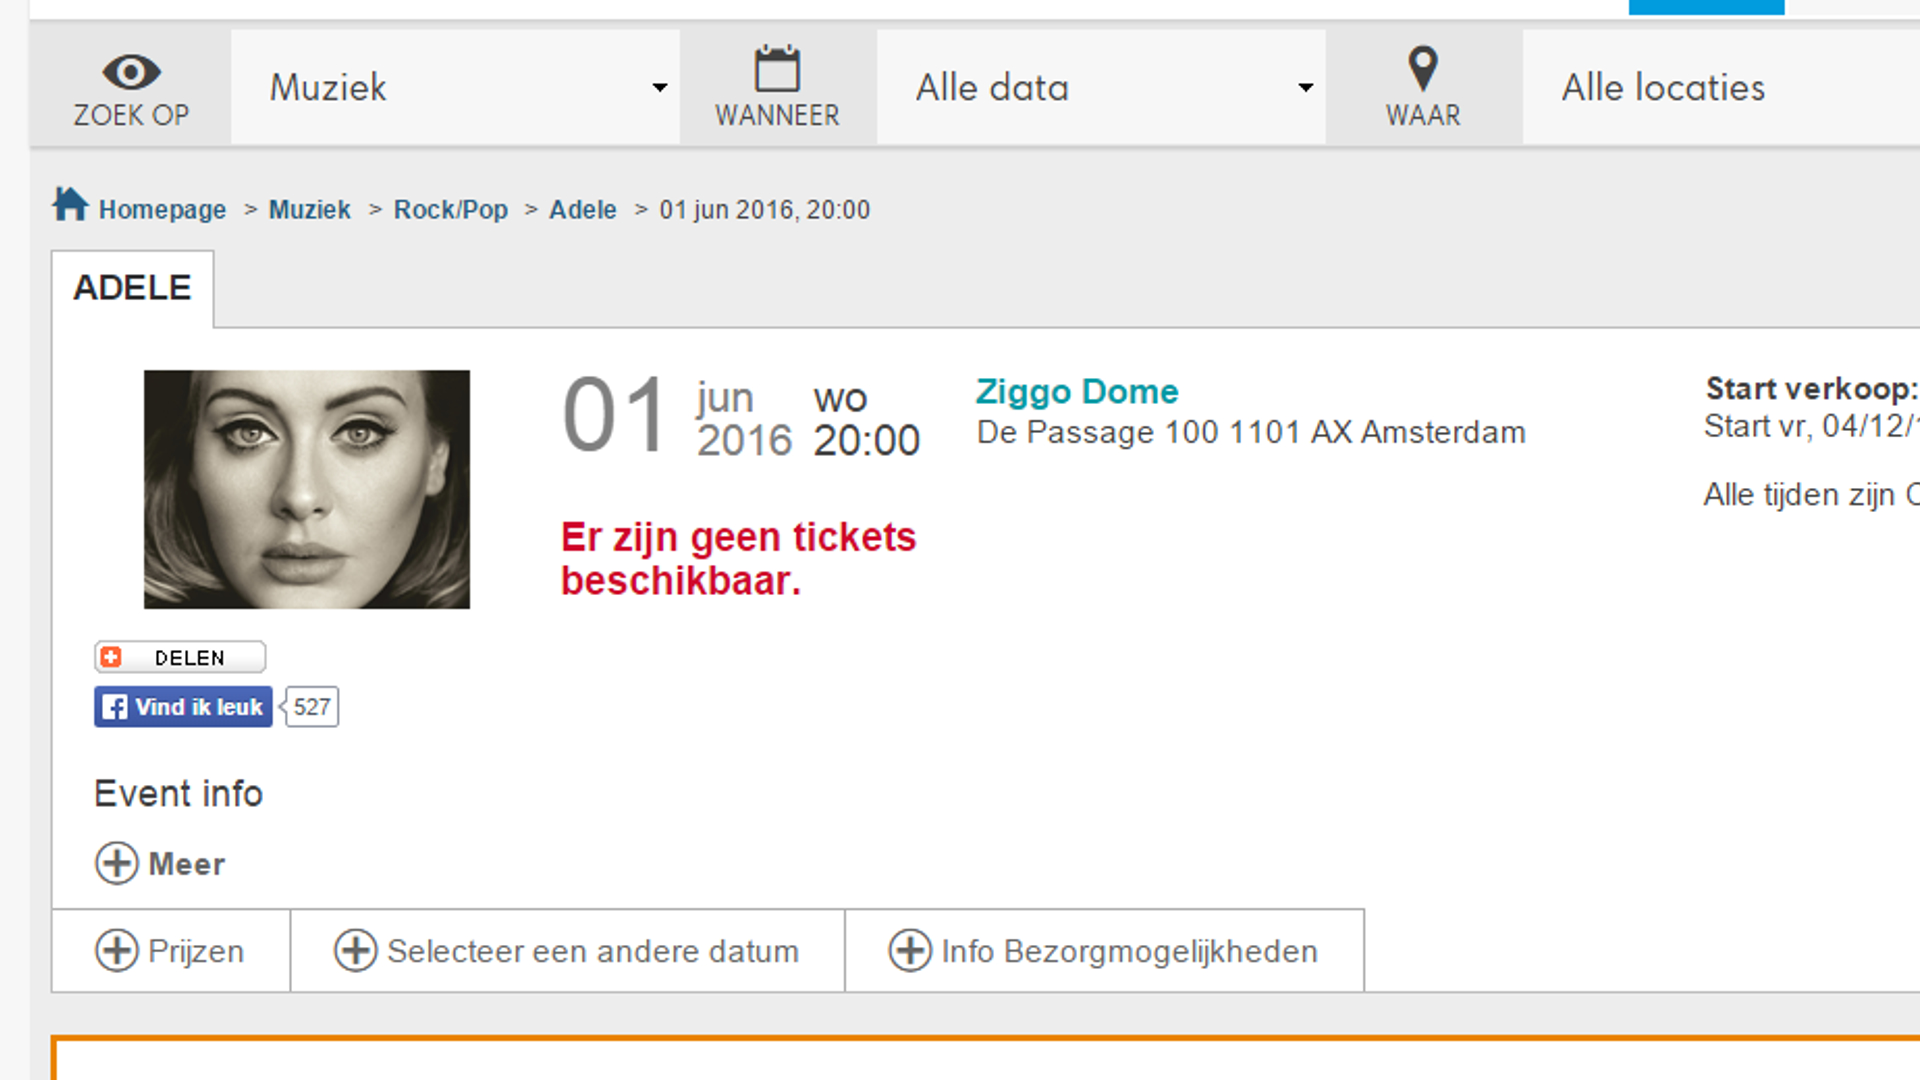1920x1080 pixels.
Task: Select the ADELE tab
Action: pos(132,288)
